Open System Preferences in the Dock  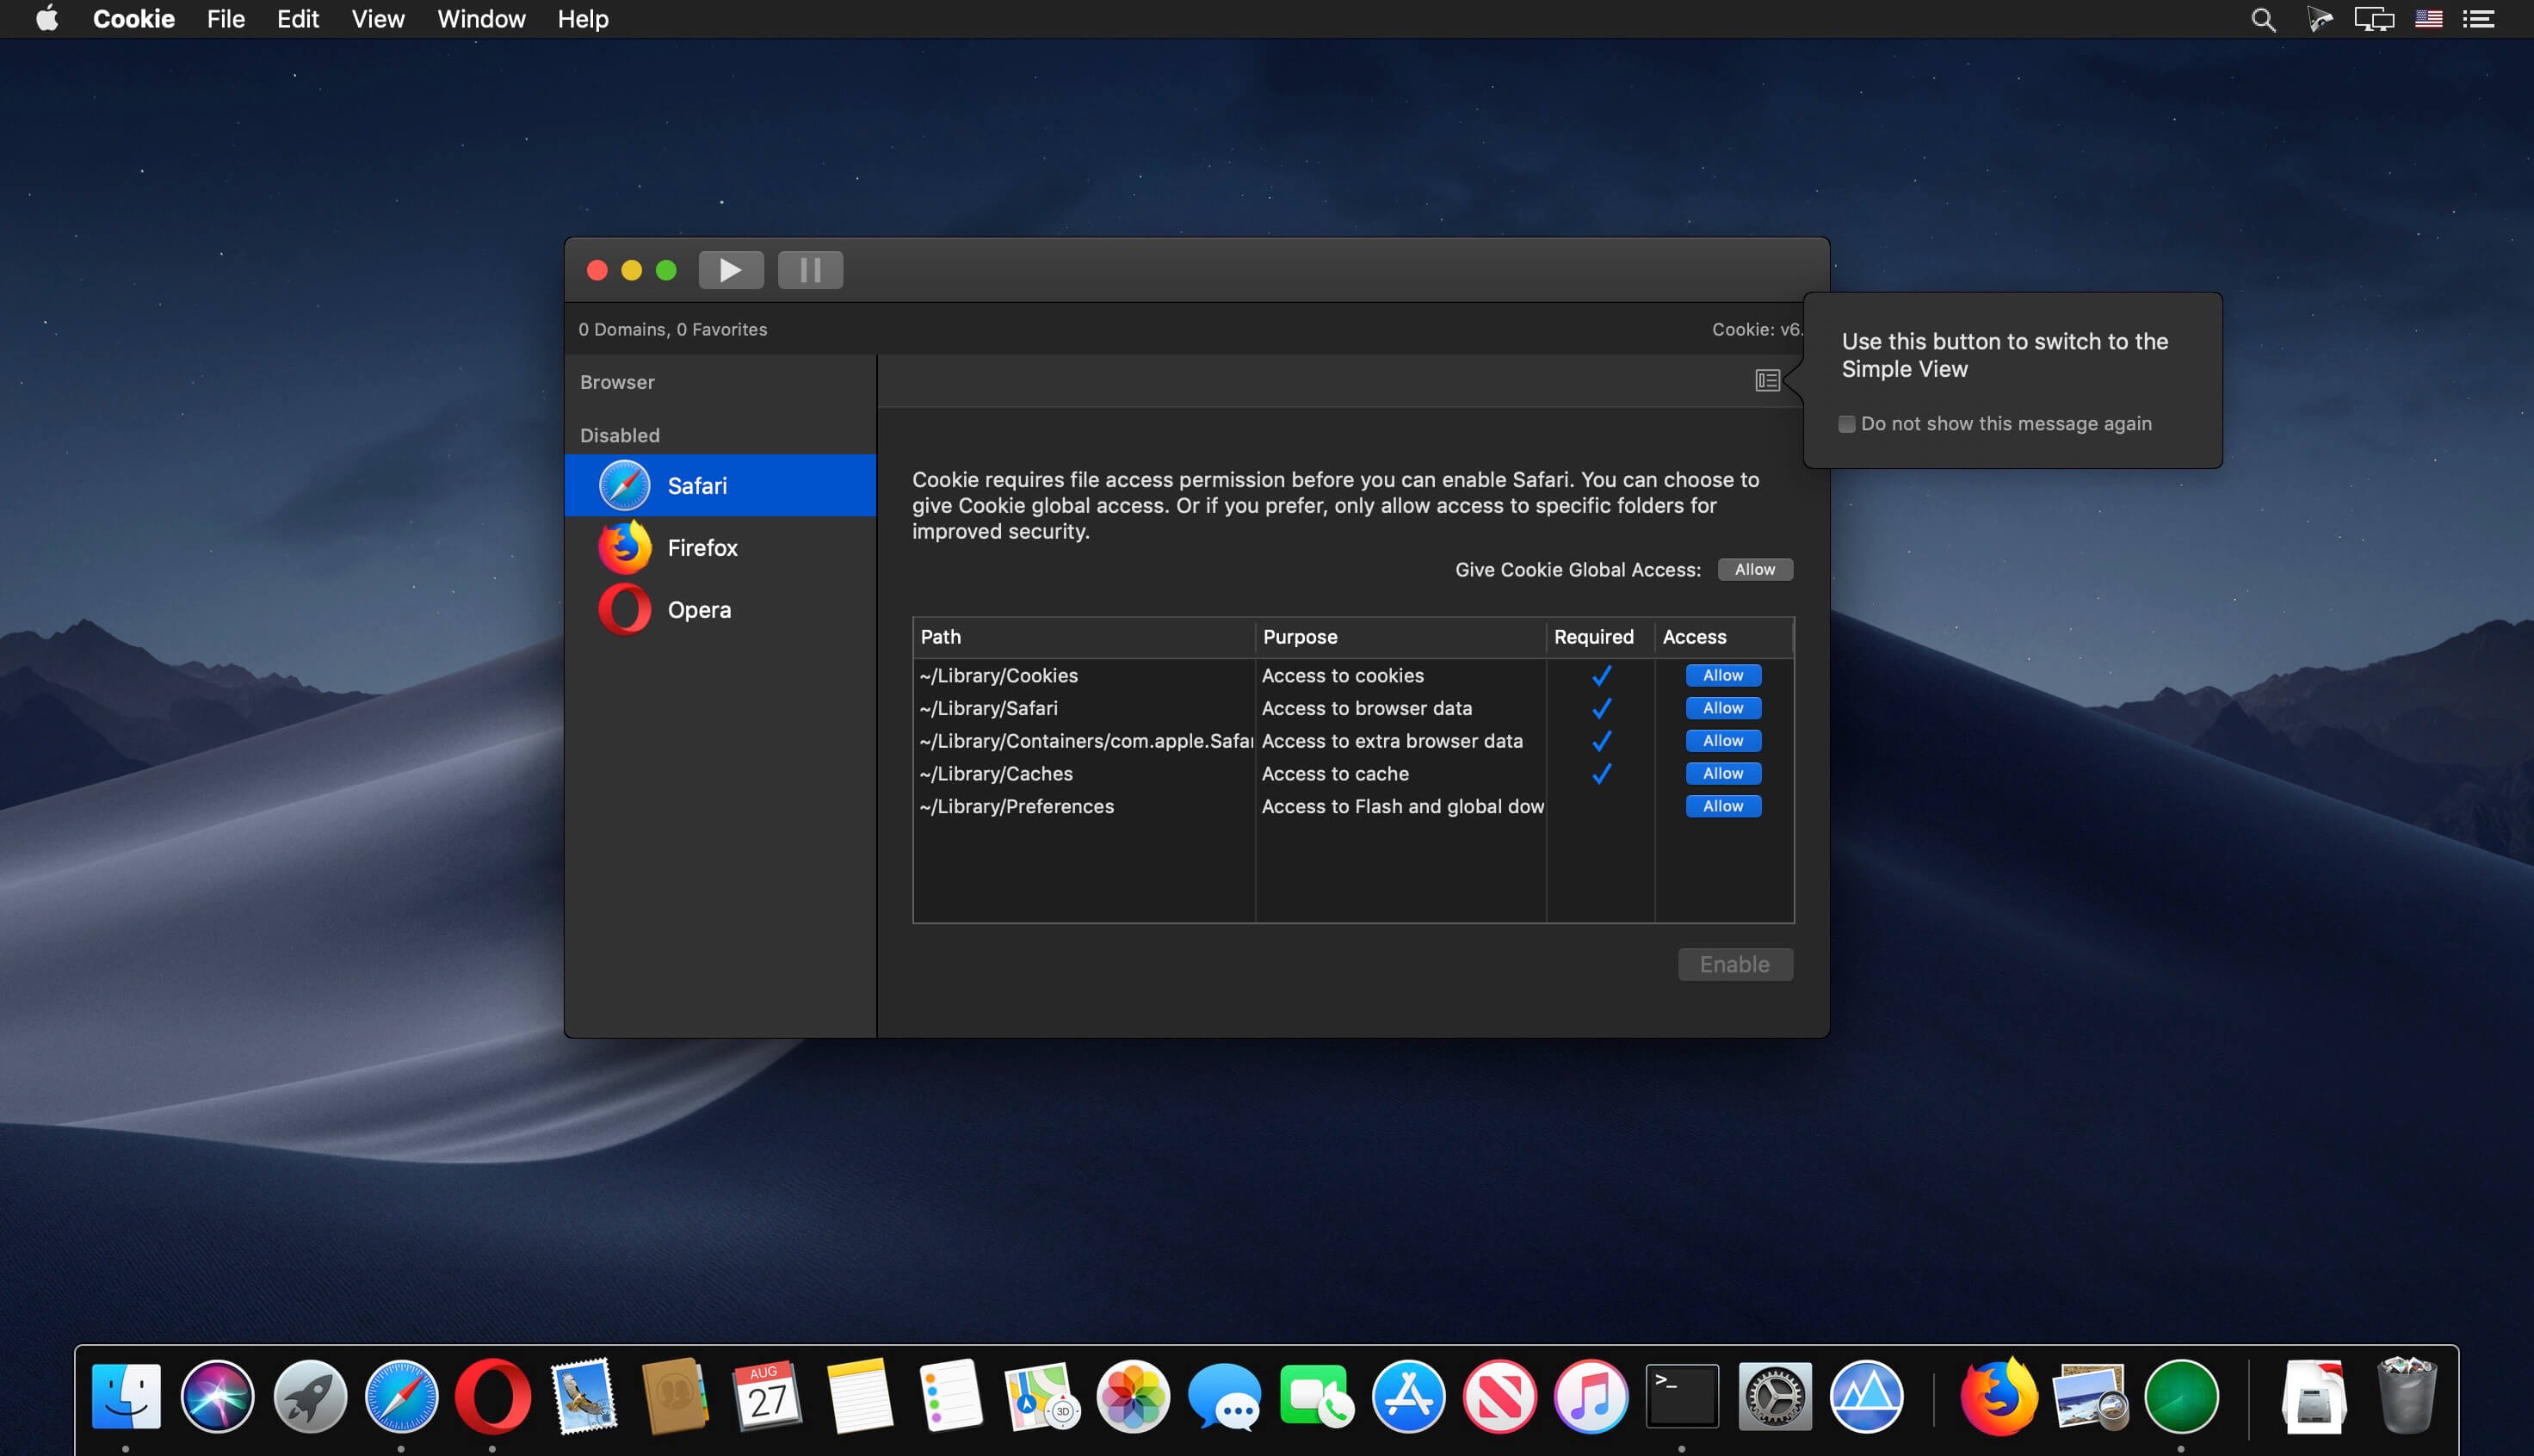1774,1396
